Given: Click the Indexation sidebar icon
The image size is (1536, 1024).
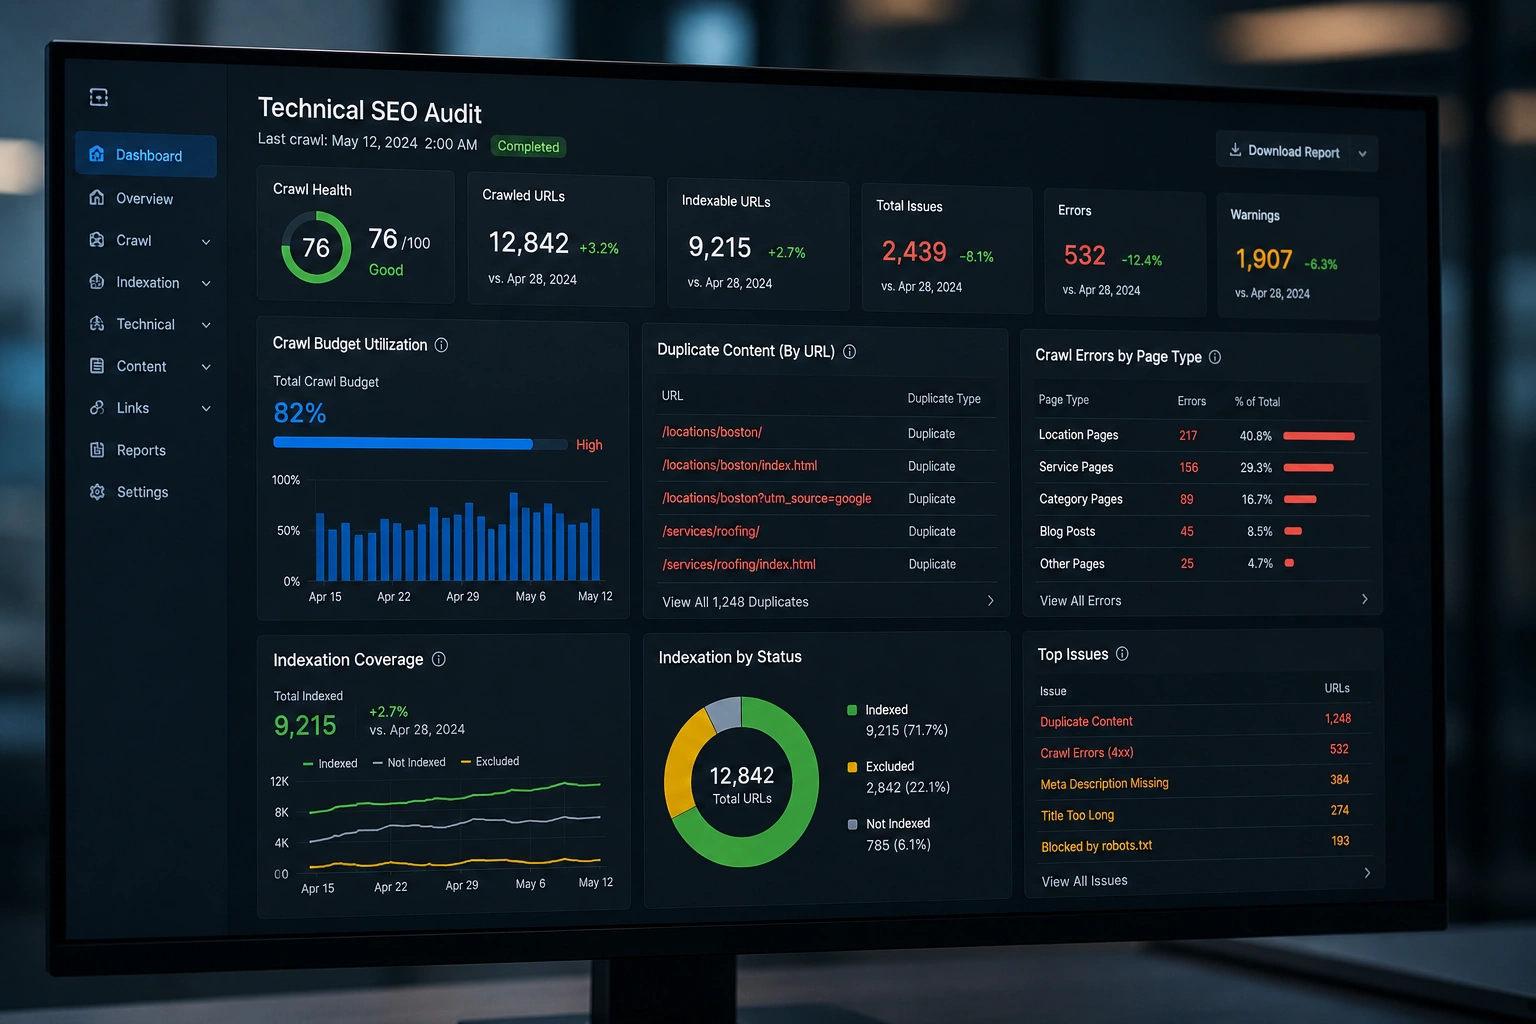Looking at the screenshot, I should point(97,282).
